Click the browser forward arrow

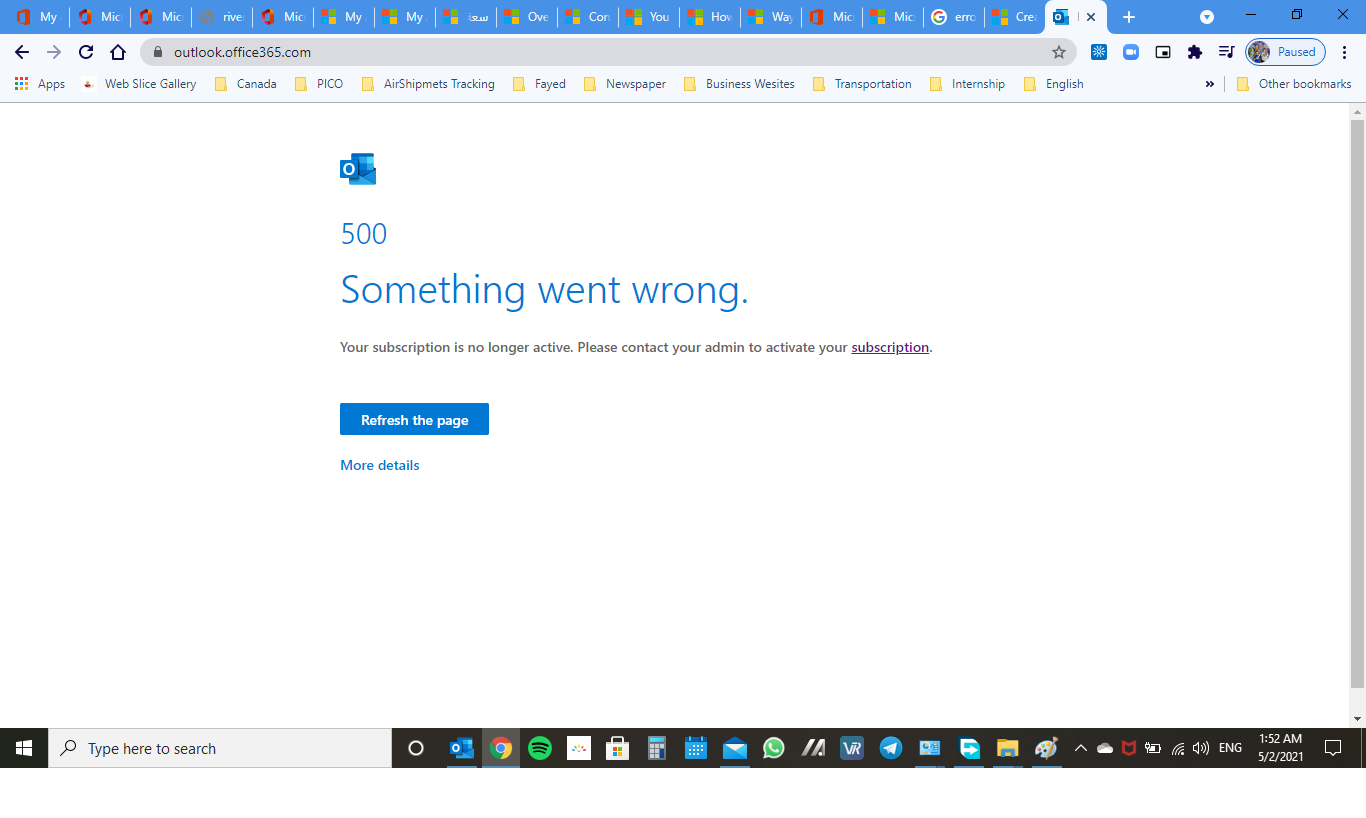[54, 52]
